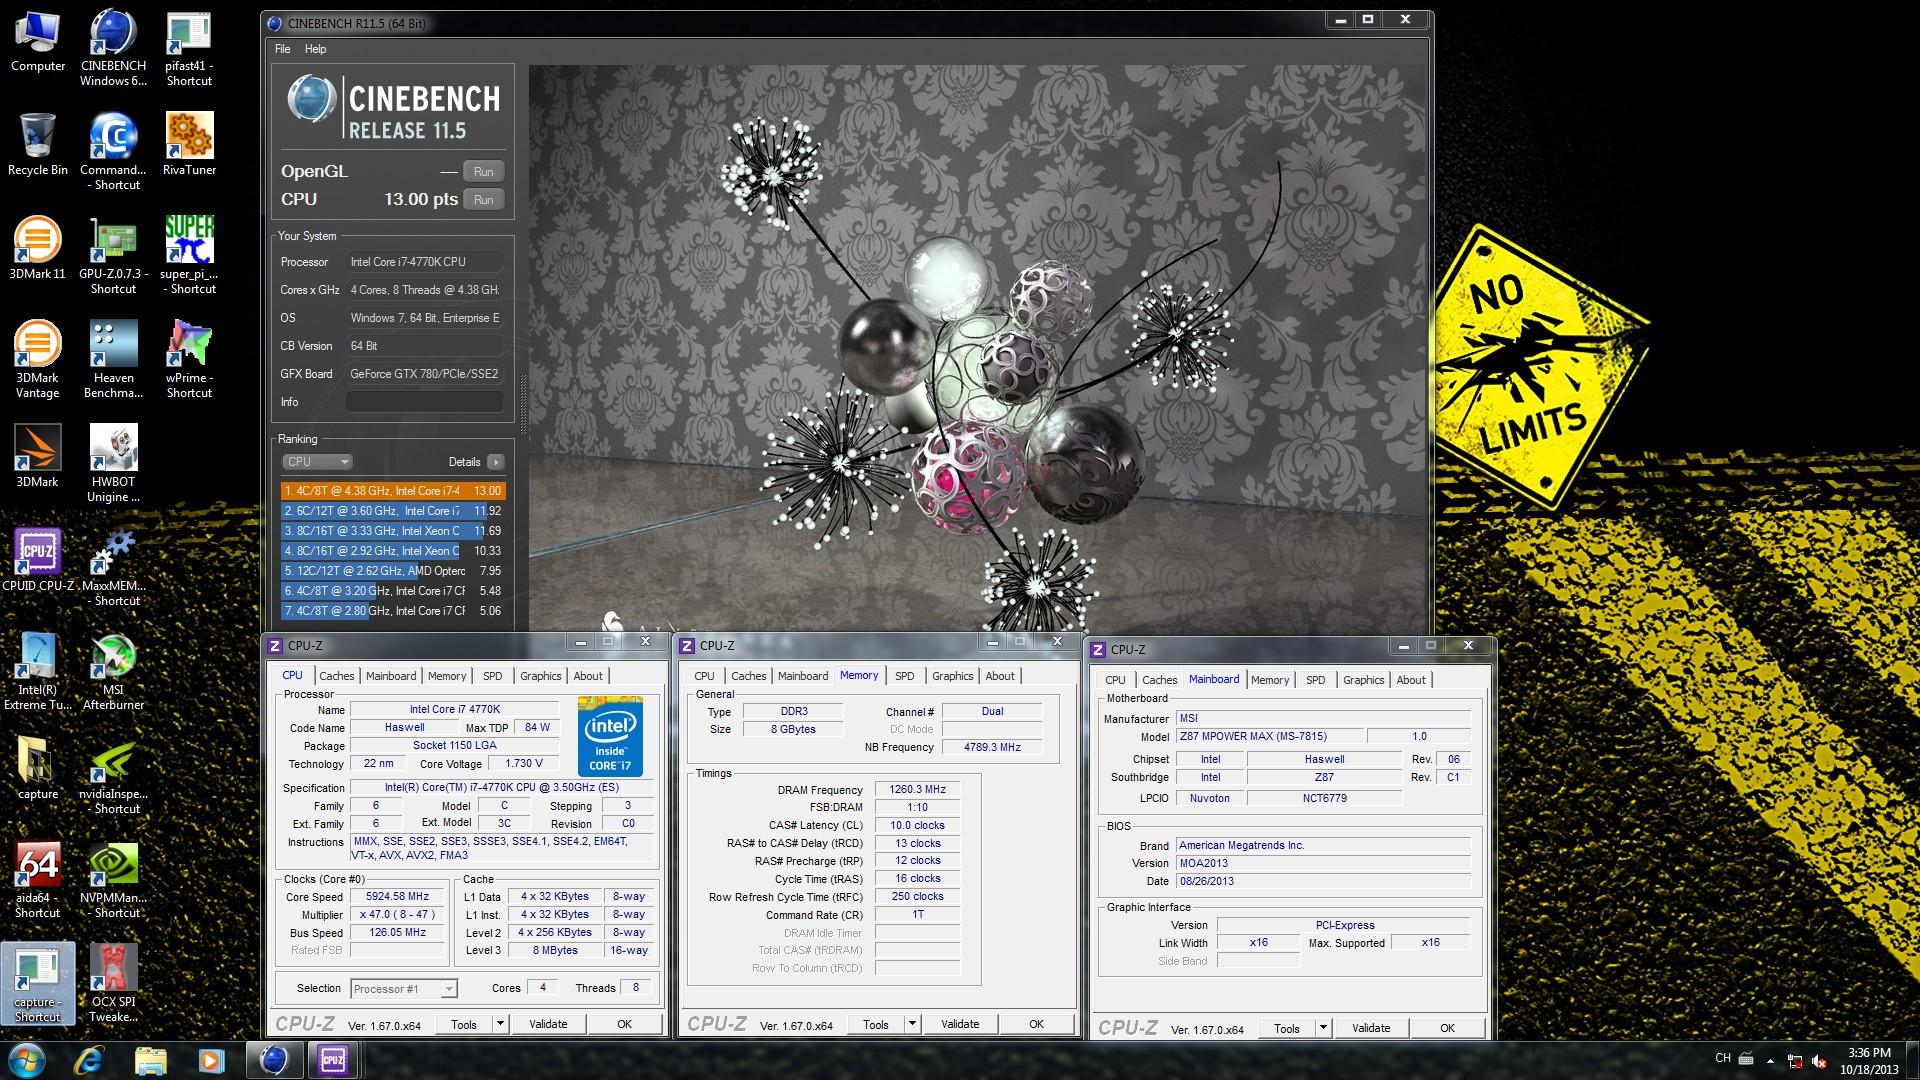Image resolution: width=1920 pixels, height=1080 pixels.
Task: Select the Intel Extreme Tuning icon
Action: click(x=38, y=672)
